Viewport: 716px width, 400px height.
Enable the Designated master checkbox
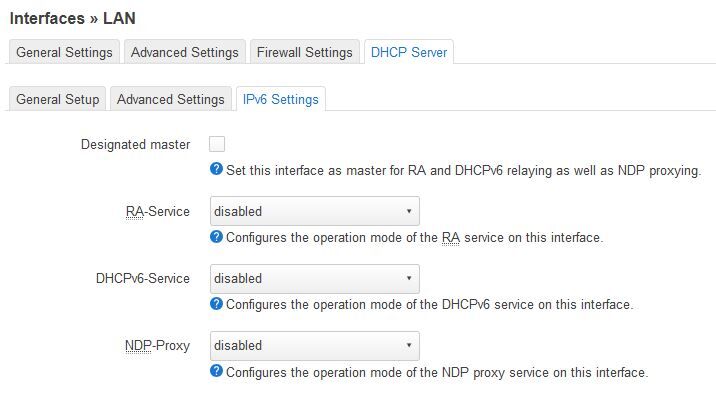pyautogui.click(x=217, y=144)
